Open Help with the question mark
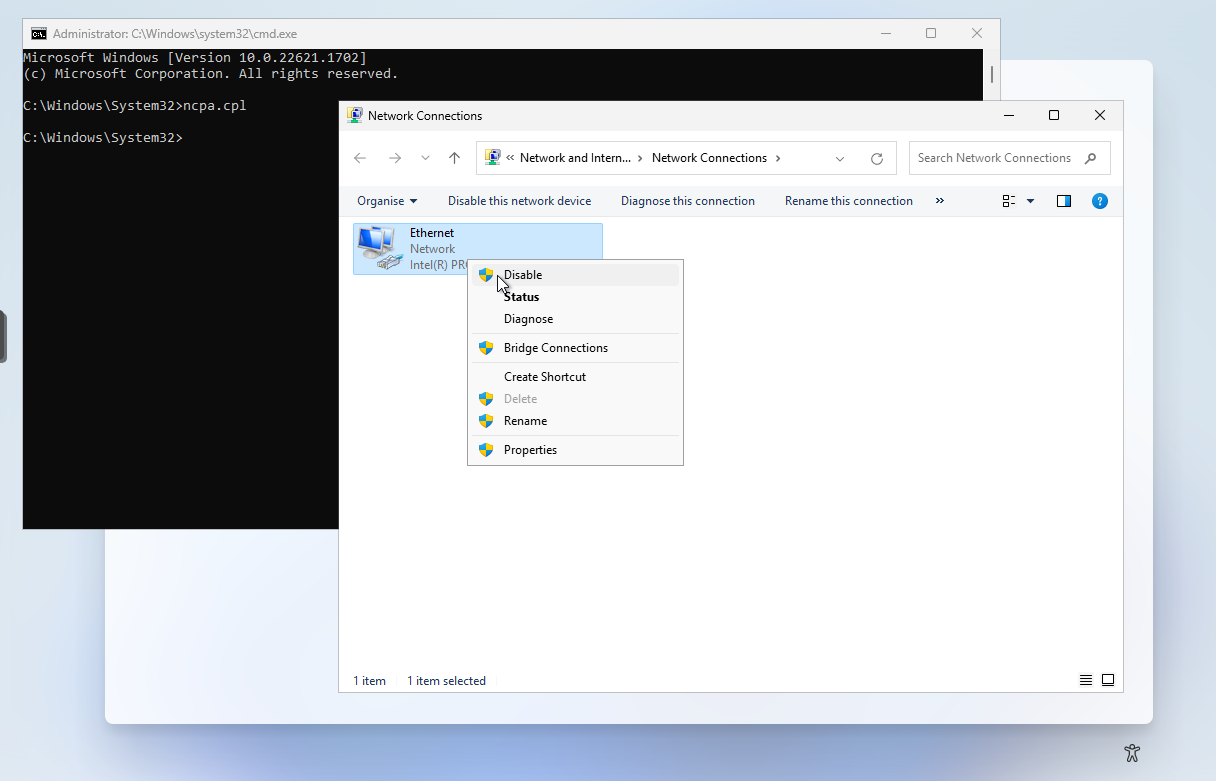The image size is (1216, 781). click(x=1100, y=201)
